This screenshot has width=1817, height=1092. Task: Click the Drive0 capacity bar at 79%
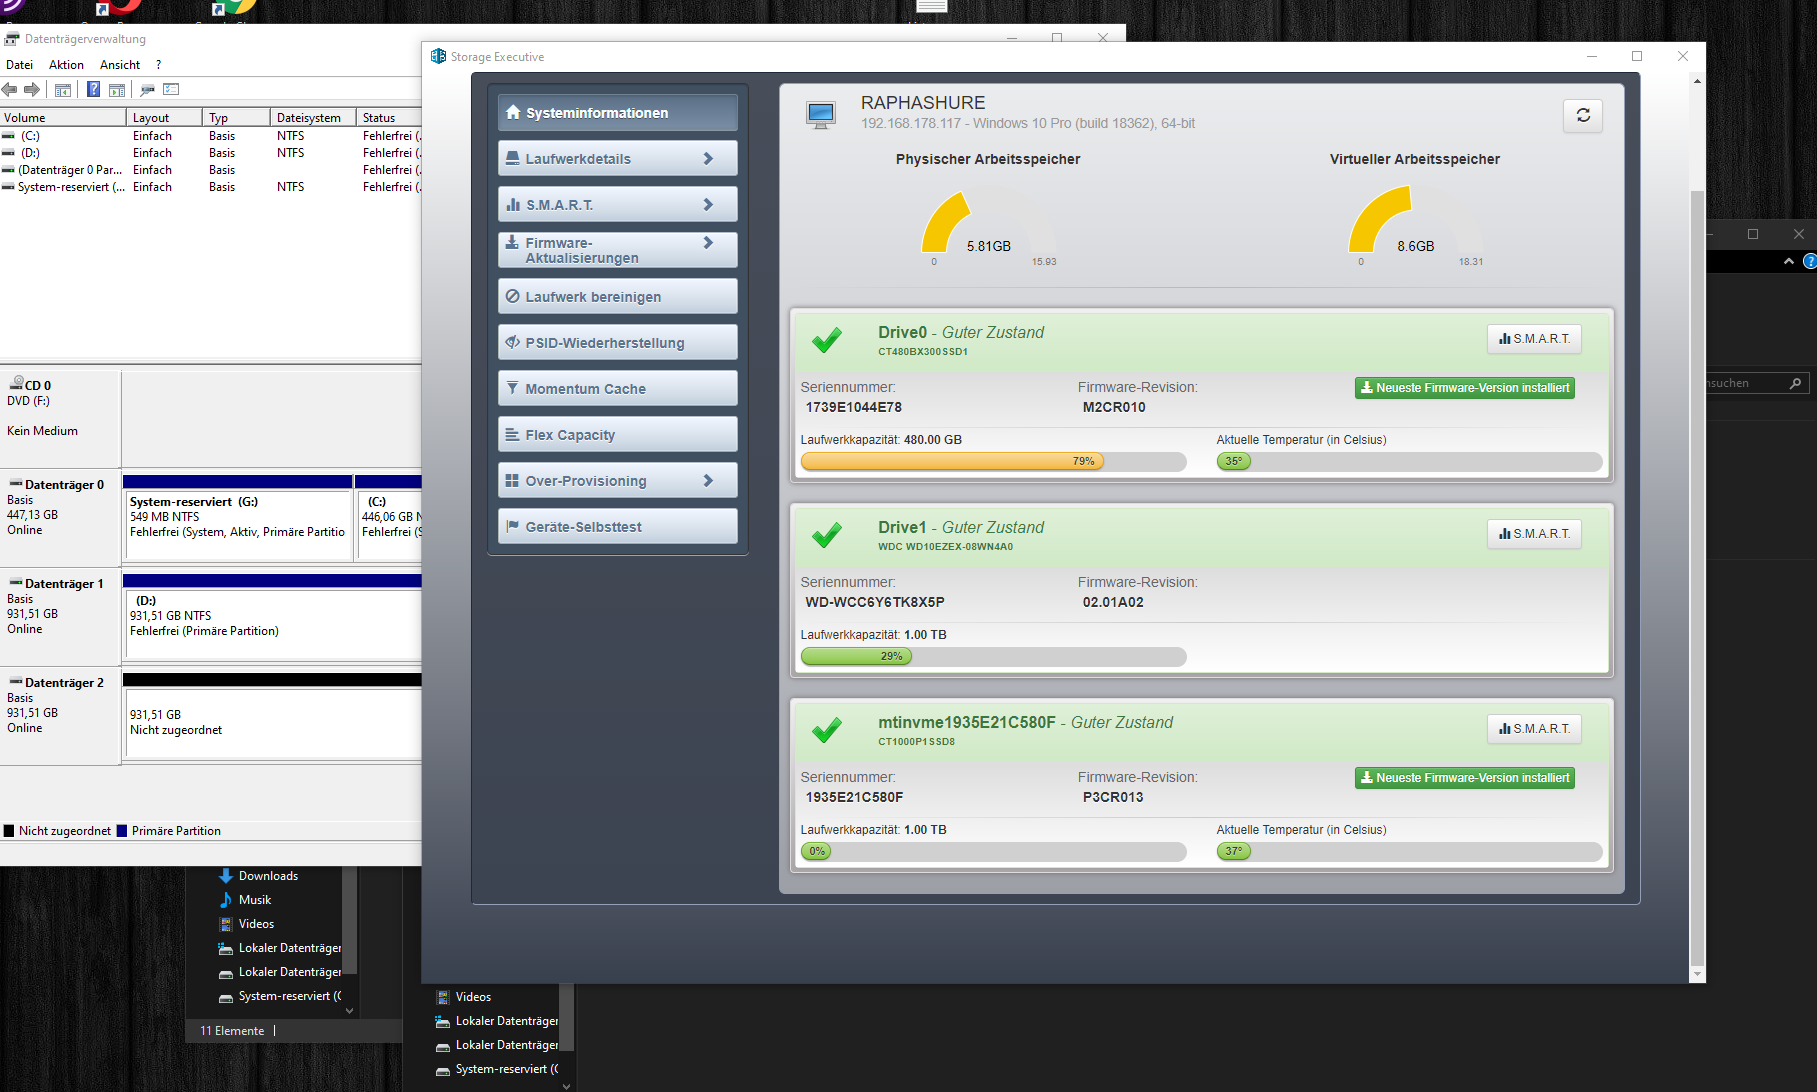coord(993,461)
